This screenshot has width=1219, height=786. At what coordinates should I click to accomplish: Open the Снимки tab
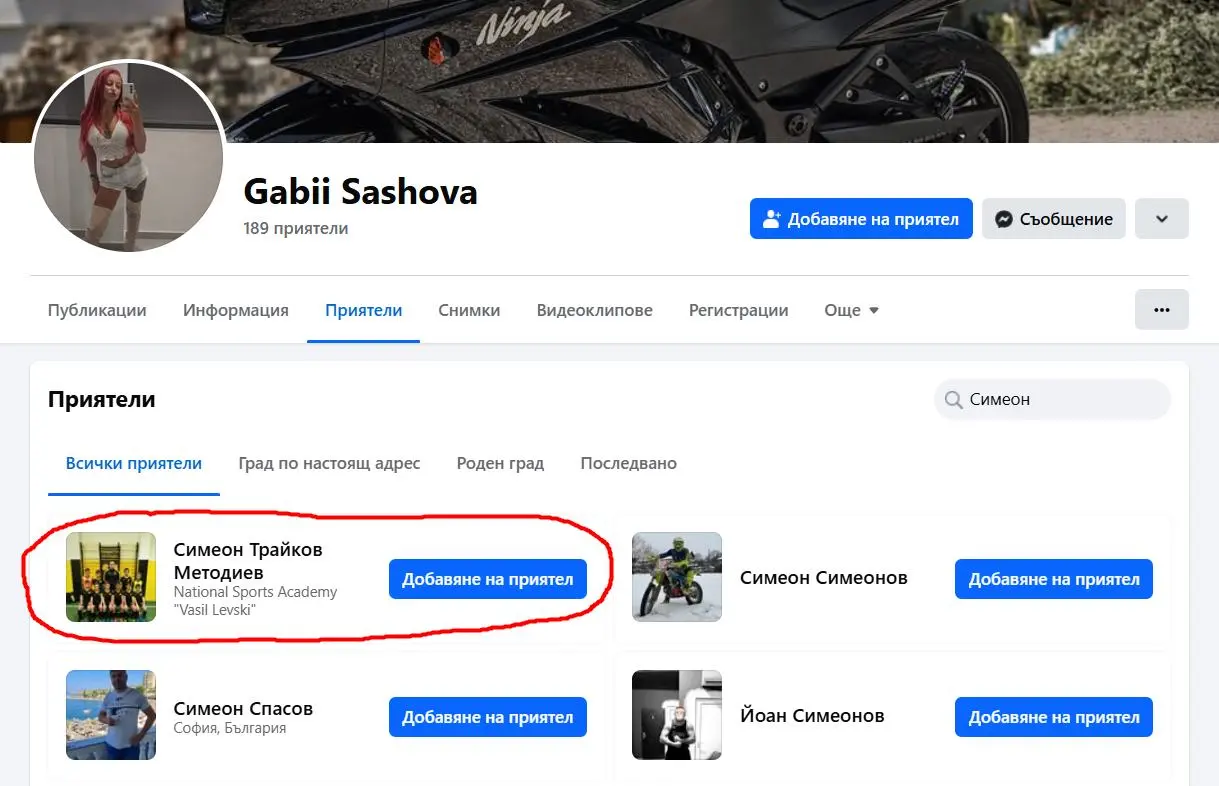coord(469,310)
